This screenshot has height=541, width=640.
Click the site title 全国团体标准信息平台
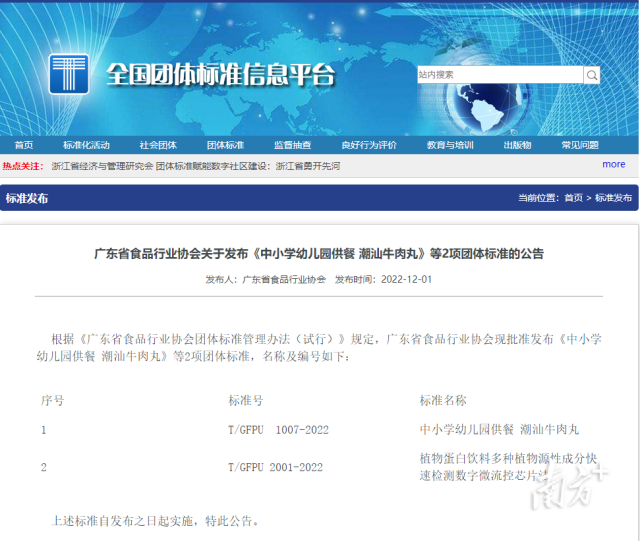pos(221,75)
